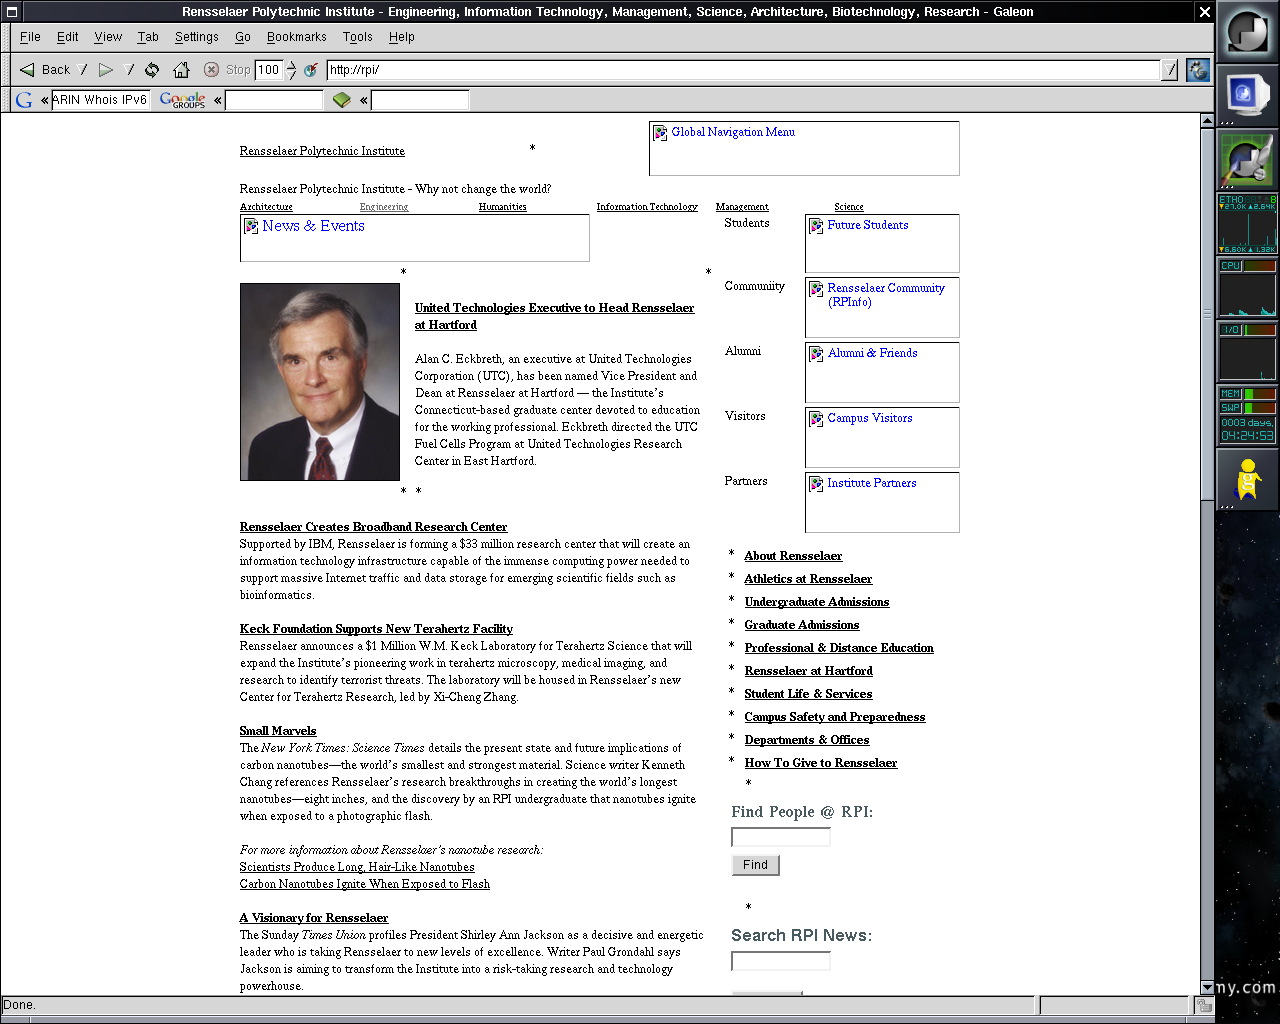
Task: Go to the home page icon
Action: pyautogui.click(x=181, y=70)
